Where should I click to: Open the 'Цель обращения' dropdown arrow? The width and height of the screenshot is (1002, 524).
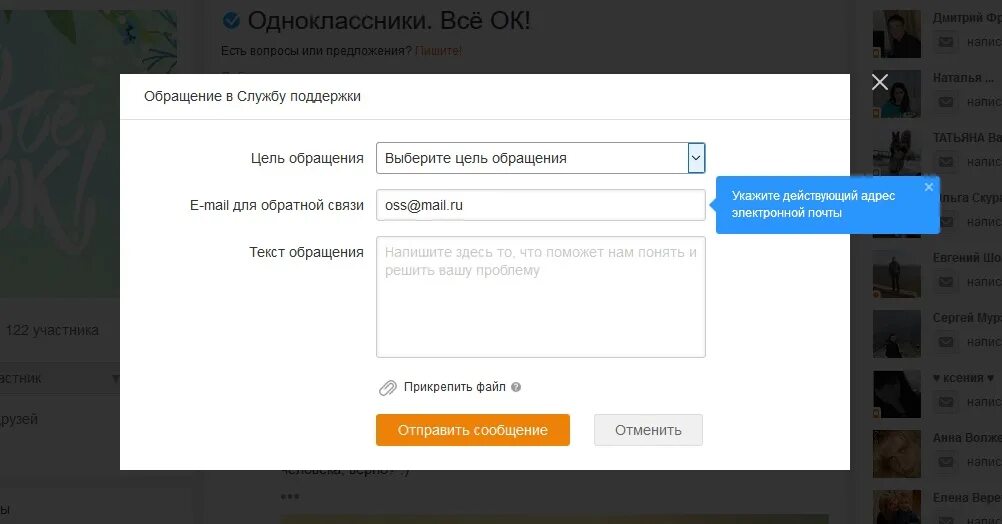(x=696, y=158)
